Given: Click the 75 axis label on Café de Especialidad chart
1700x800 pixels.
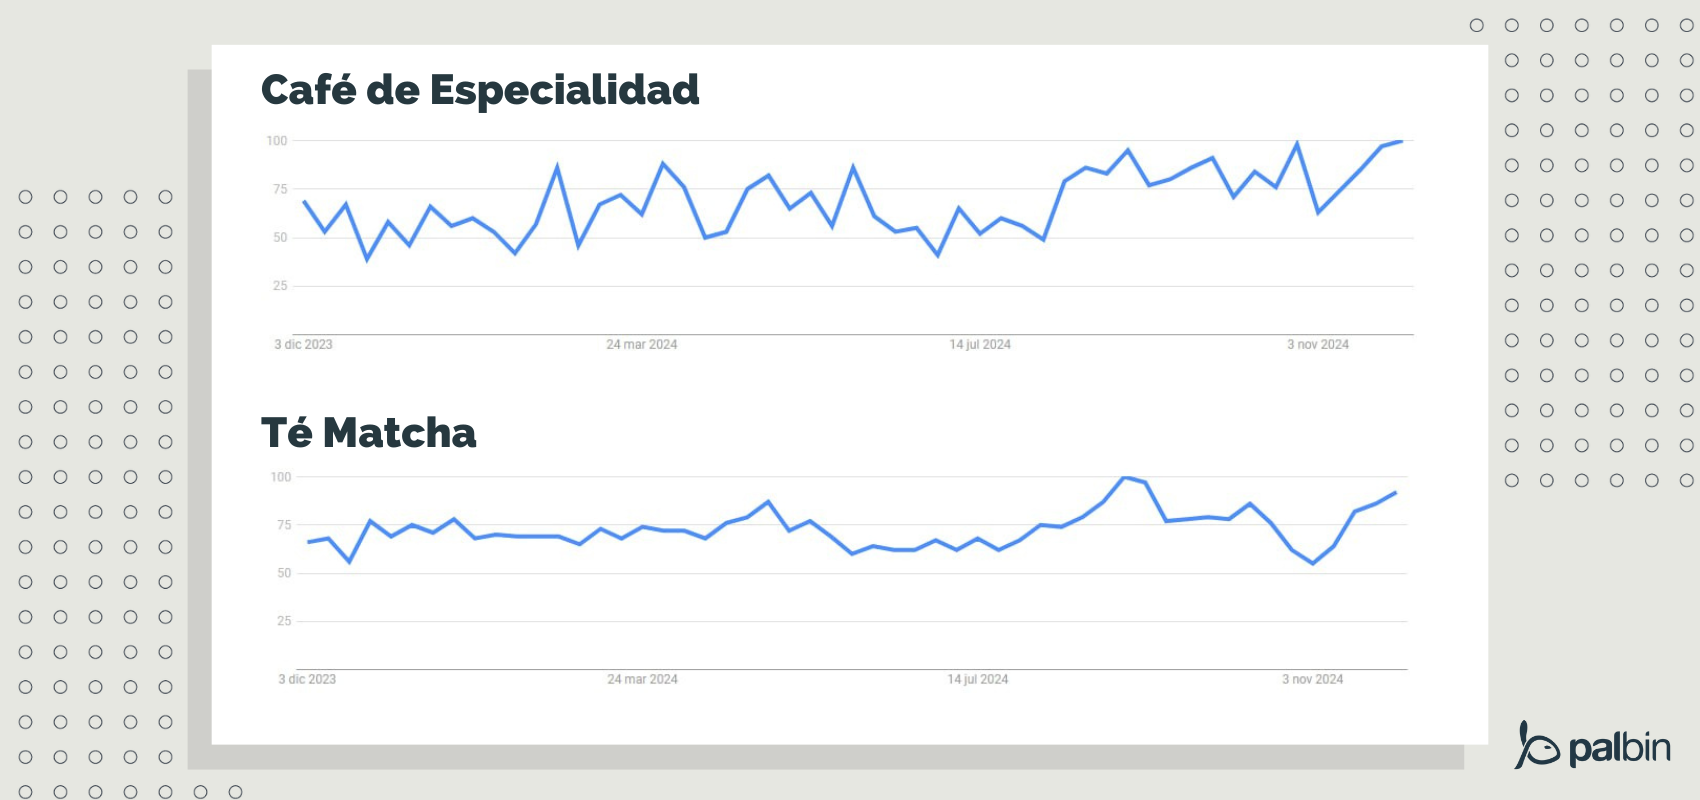Looking at the screenshot, I should [280, 189].
